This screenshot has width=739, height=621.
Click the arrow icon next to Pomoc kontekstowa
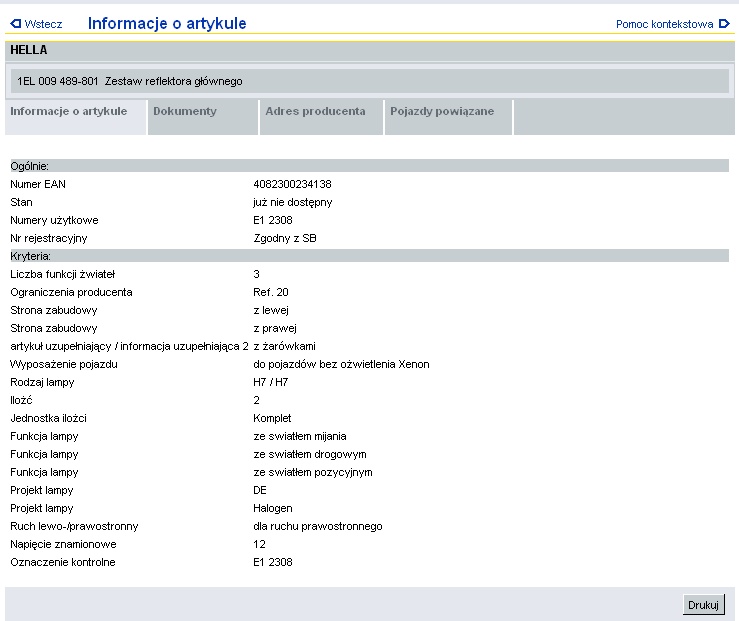coord(724,24)
